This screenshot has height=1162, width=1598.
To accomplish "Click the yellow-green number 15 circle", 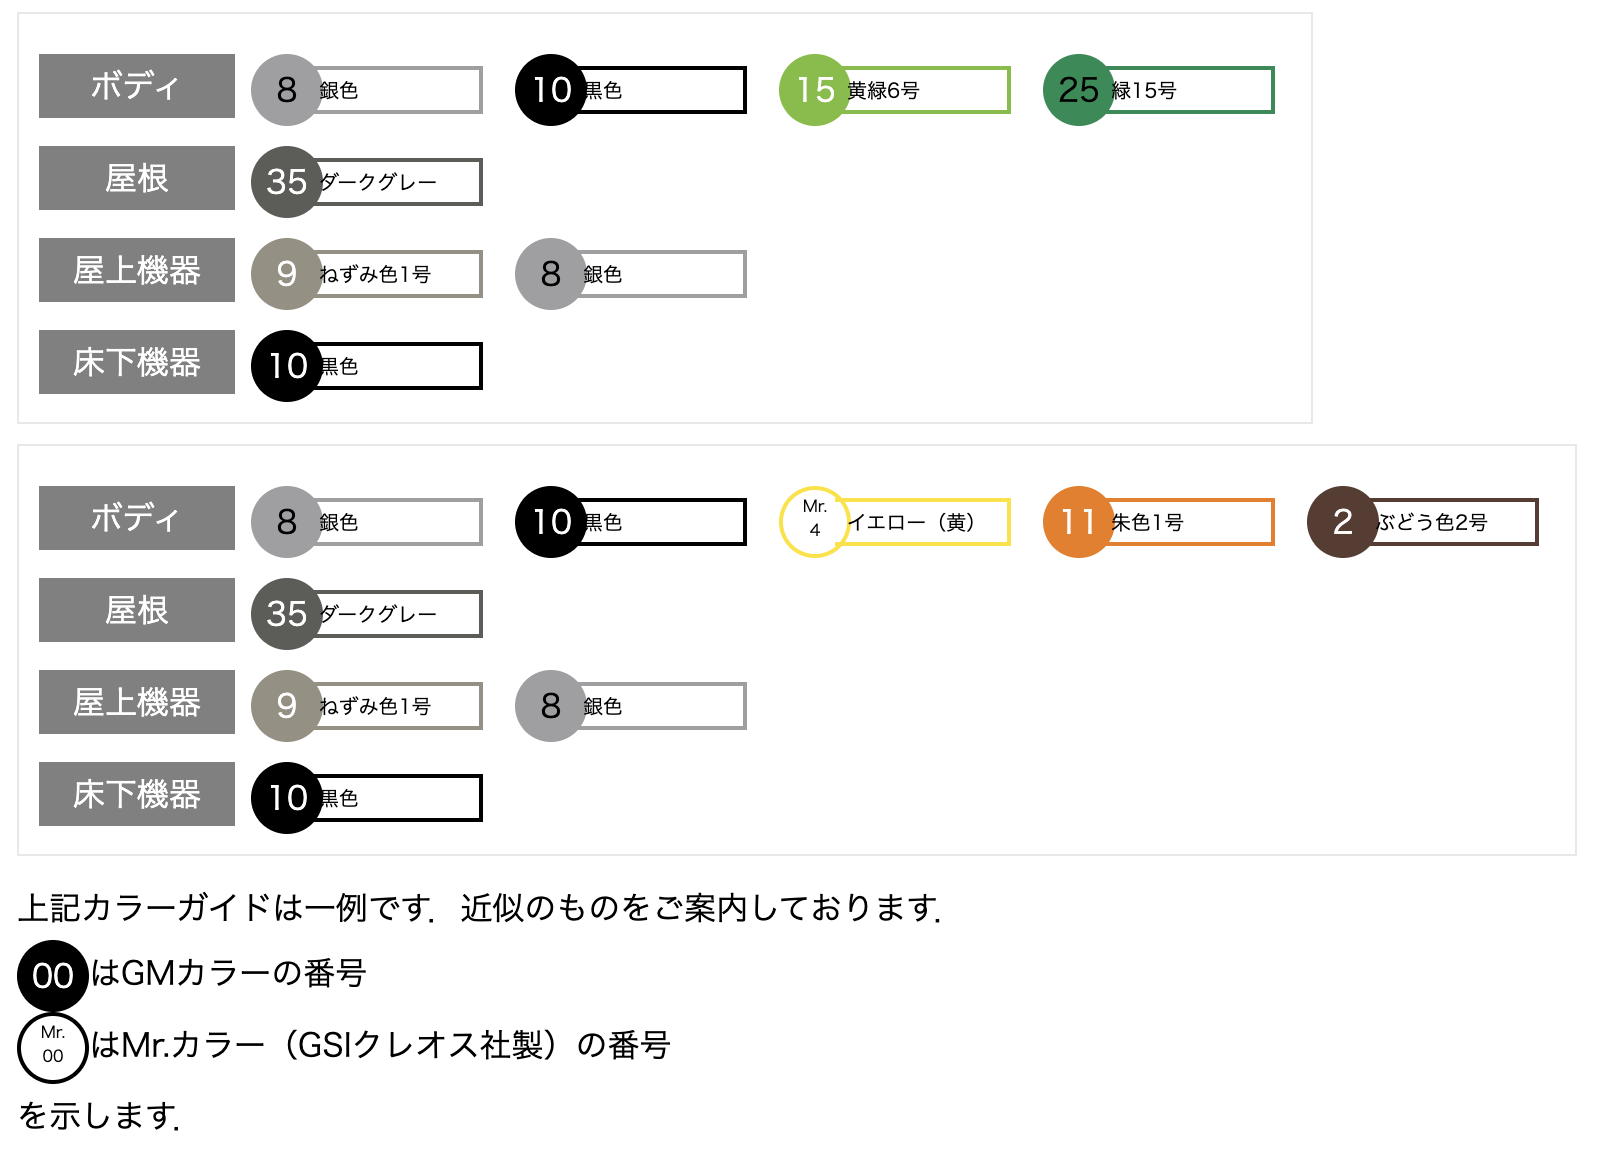I will [x=815, y=90].
